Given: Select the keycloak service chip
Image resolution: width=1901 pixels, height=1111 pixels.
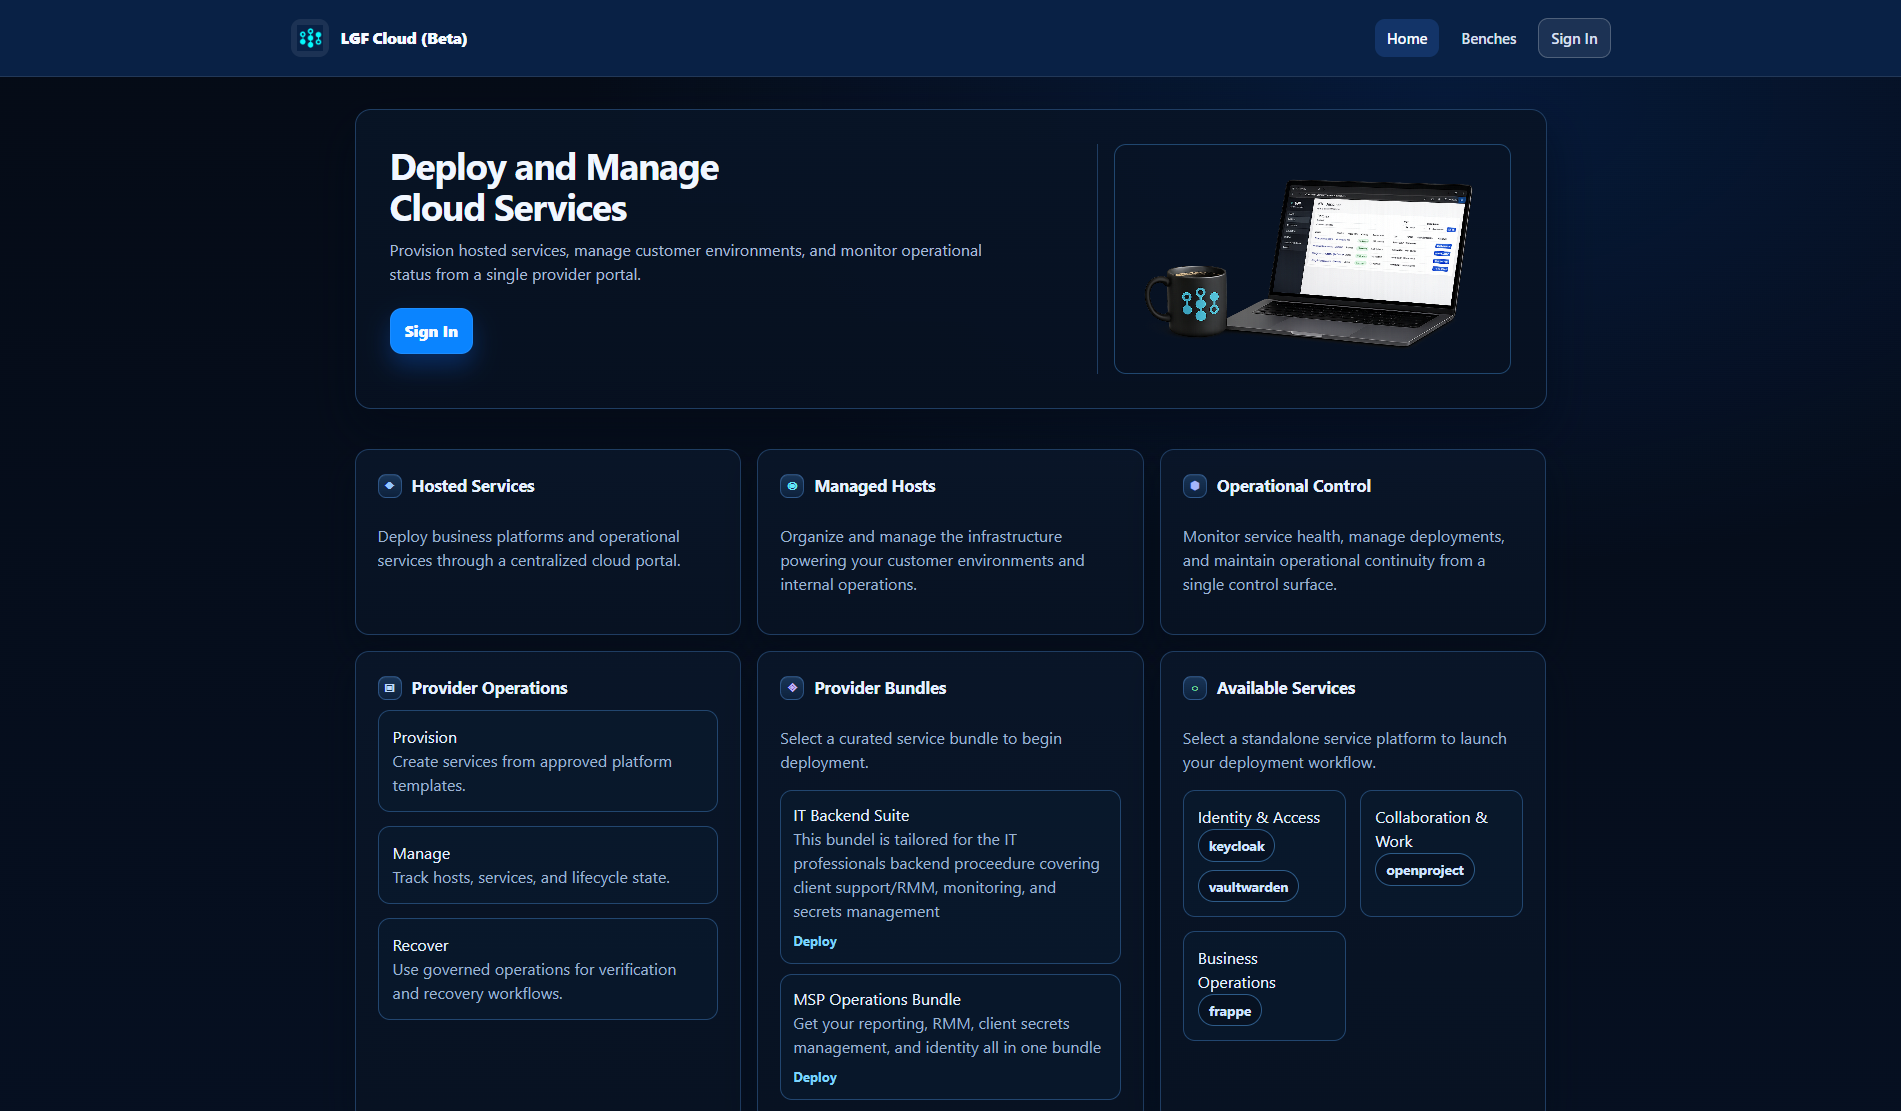Looking at the screenshot, I should [x=1237, y=846].
